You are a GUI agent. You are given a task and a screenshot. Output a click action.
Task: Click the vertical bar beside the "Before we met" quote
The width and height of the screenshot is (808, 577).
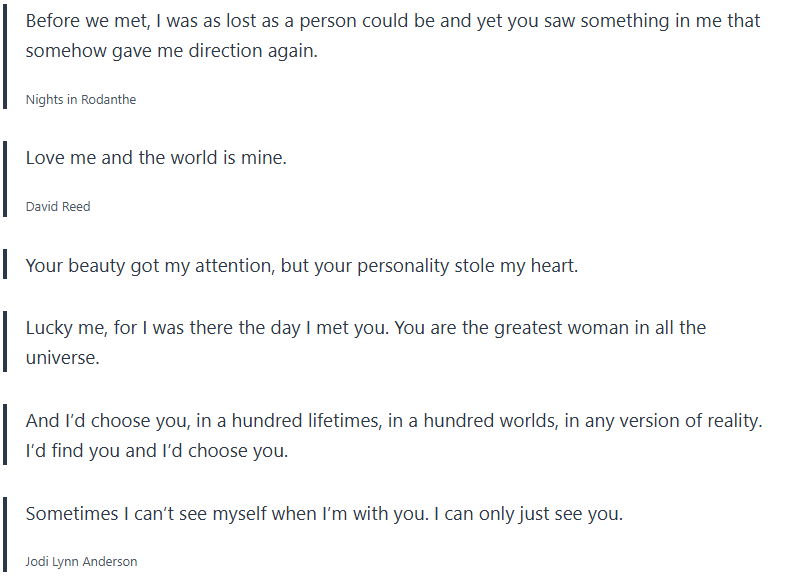(x=6, y=56)
